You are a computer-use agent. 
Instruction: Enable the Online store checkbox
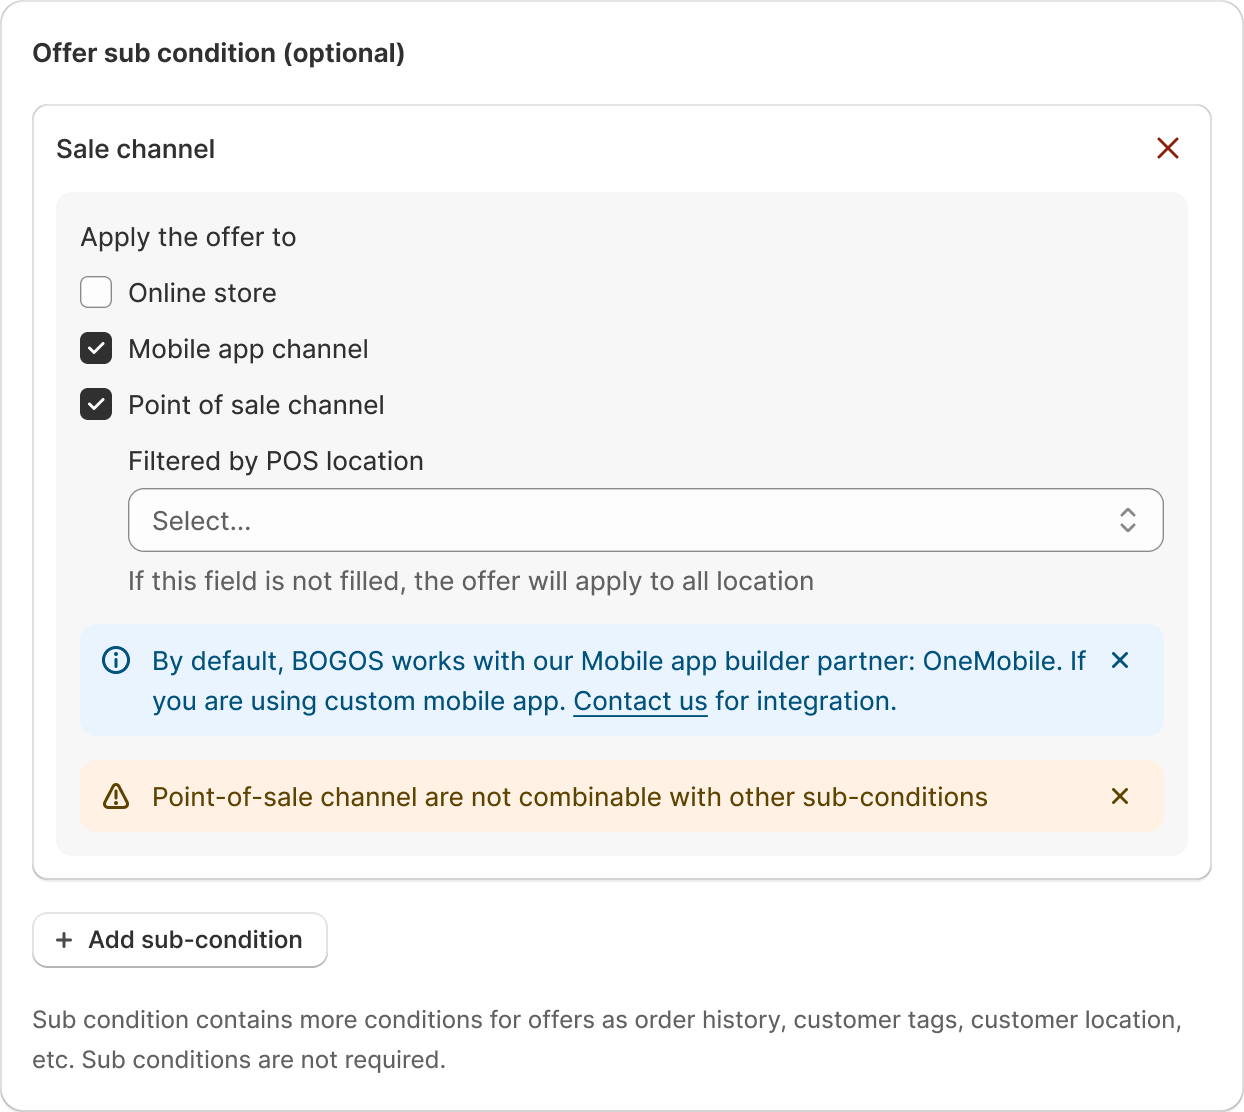pyautogui.click(x=96, y=293)
